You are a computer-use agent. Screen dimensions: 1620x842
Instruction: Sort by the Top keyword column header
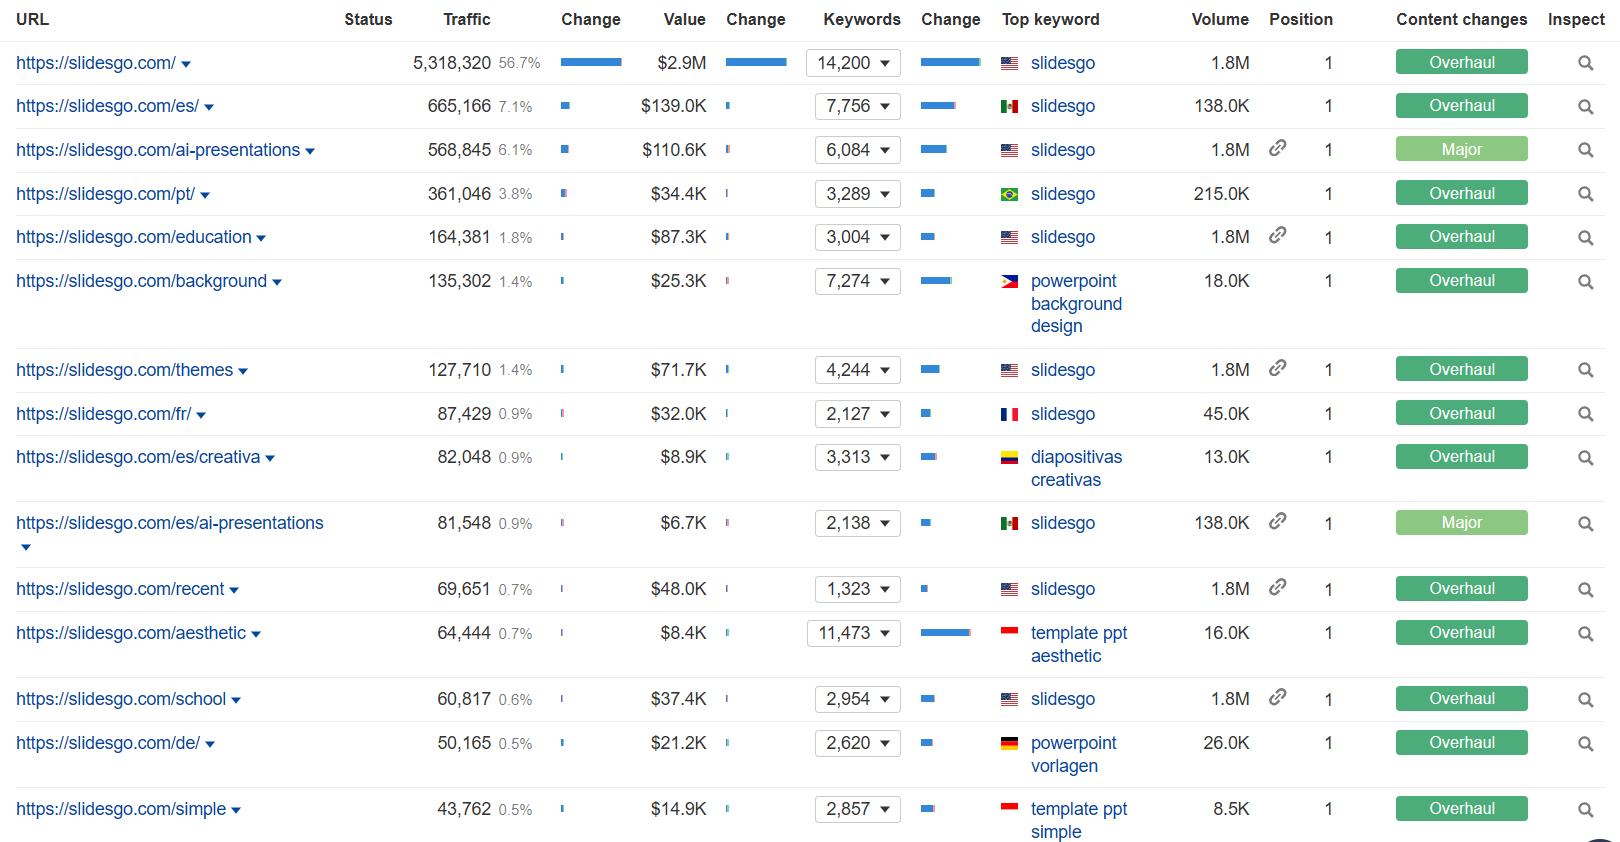pos(1051,19)
